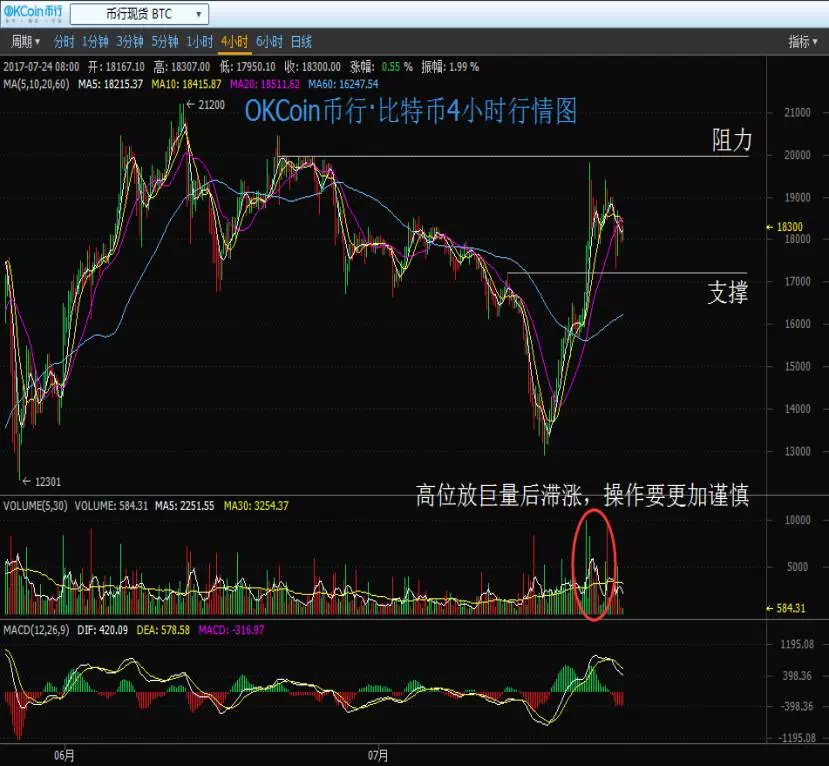Viewport: 829px width, 766px height.
Task: Switch to the 日线 daily chart
Action: click(301, 42)
